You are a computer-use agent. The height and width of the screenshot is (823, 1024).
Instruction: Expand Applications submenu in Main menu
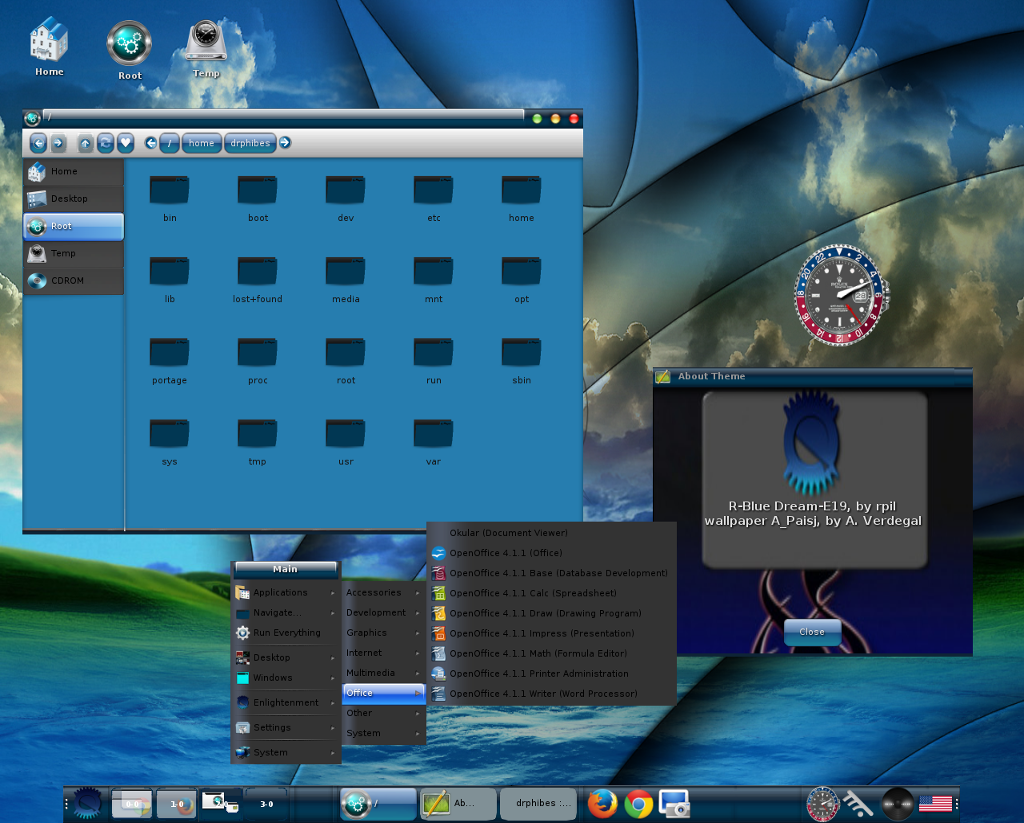click(286, 592)
